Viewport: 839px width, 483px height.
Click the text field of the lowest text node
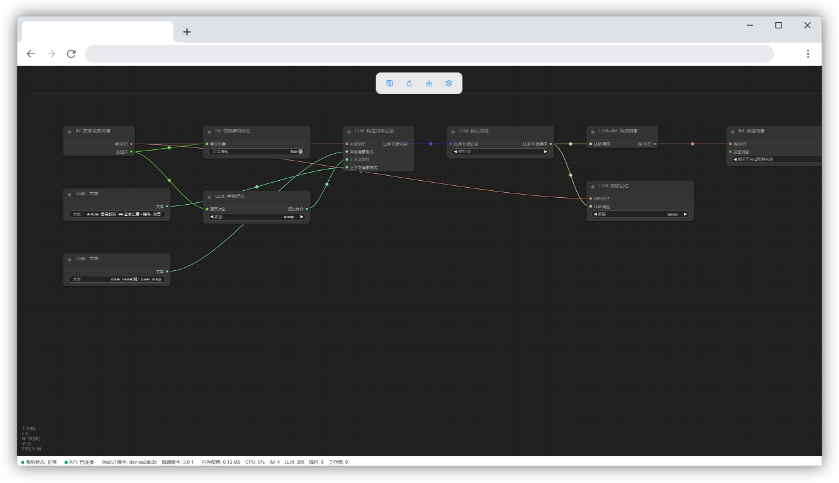tap(118, 280)
